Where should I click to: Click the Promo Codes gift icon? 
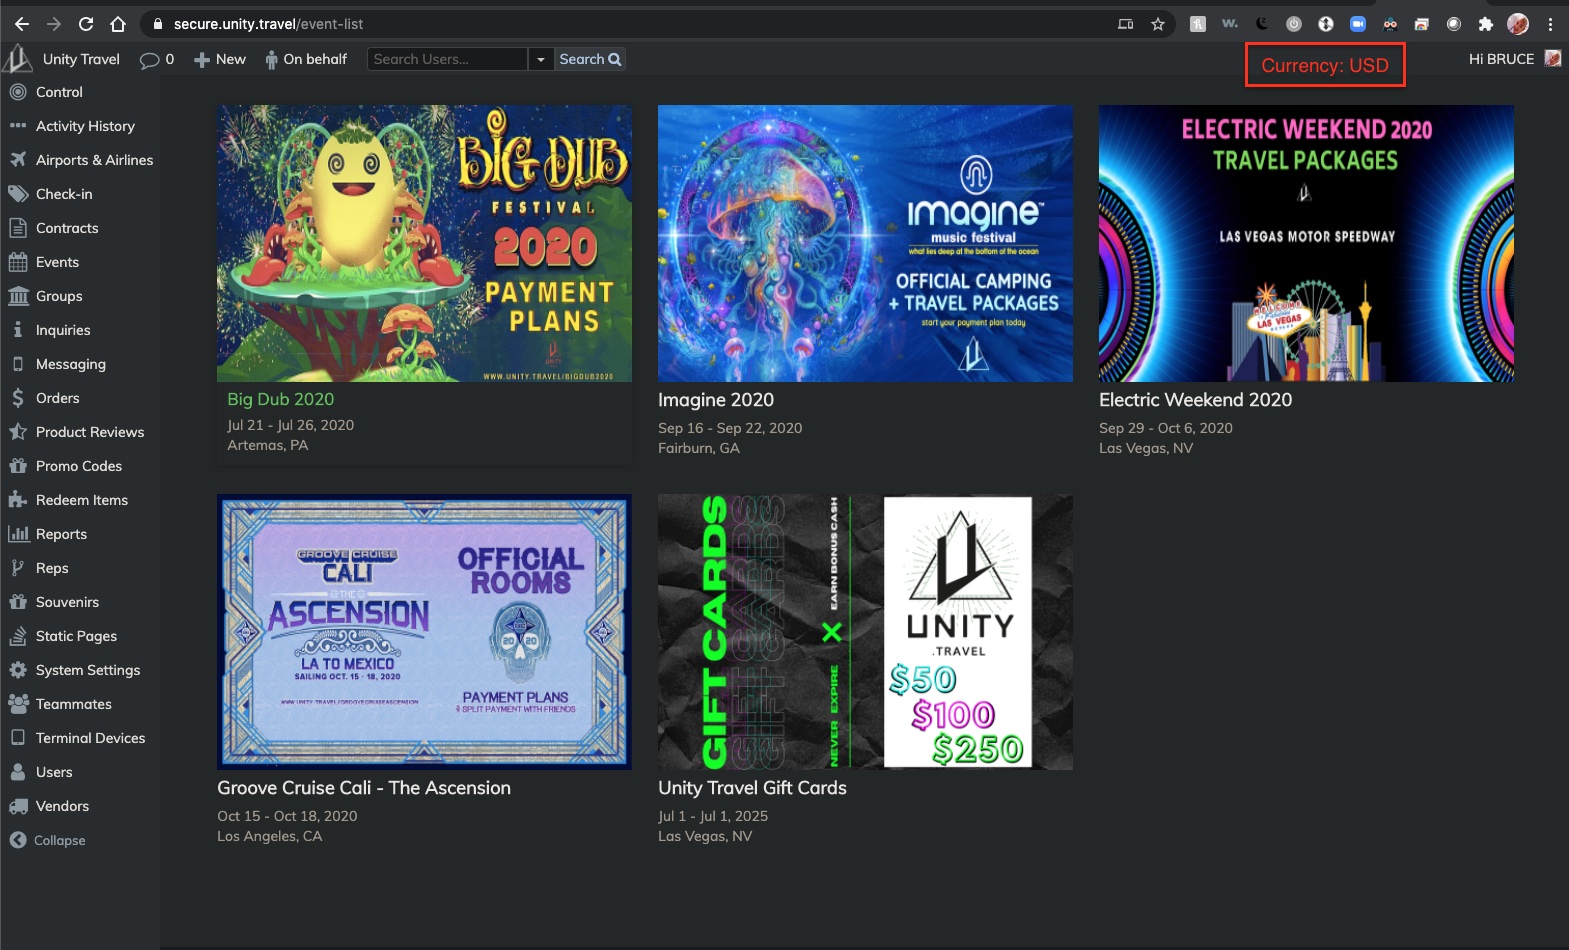point(18,466)
